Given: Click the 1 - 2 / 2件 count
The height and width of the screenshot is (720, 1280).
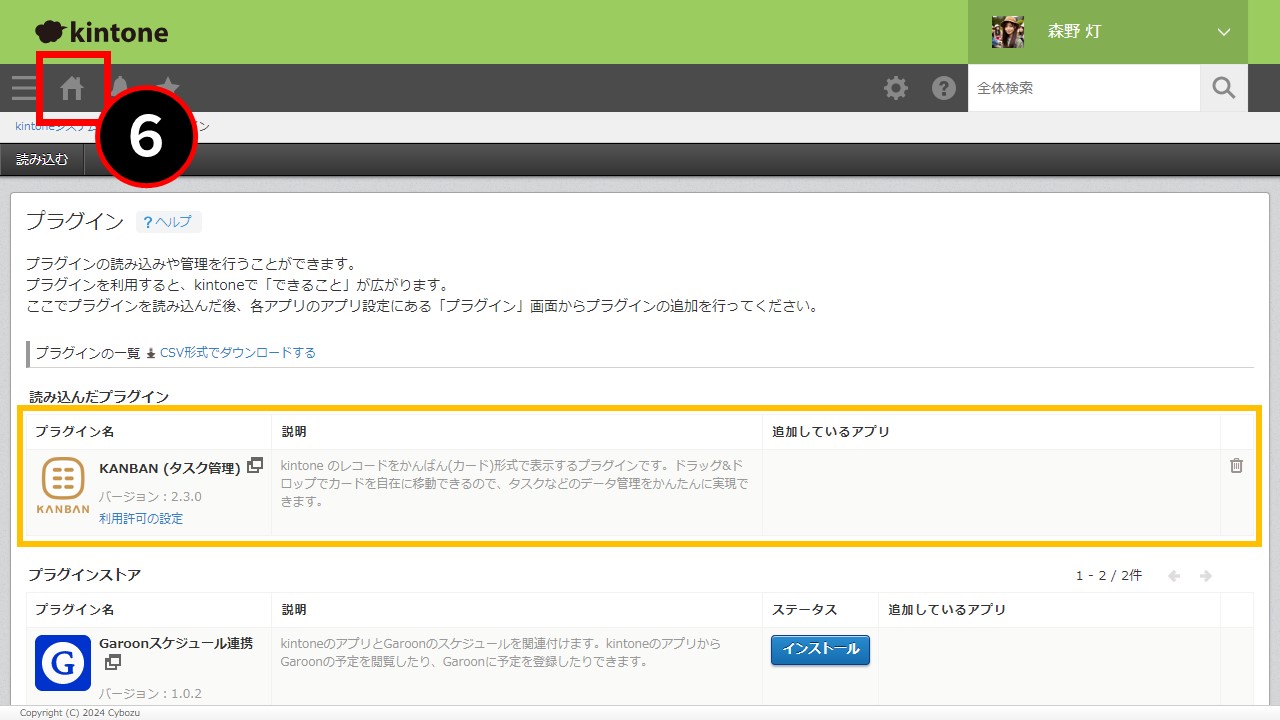Looking at the screenshot, I should tap(1109, 576).
